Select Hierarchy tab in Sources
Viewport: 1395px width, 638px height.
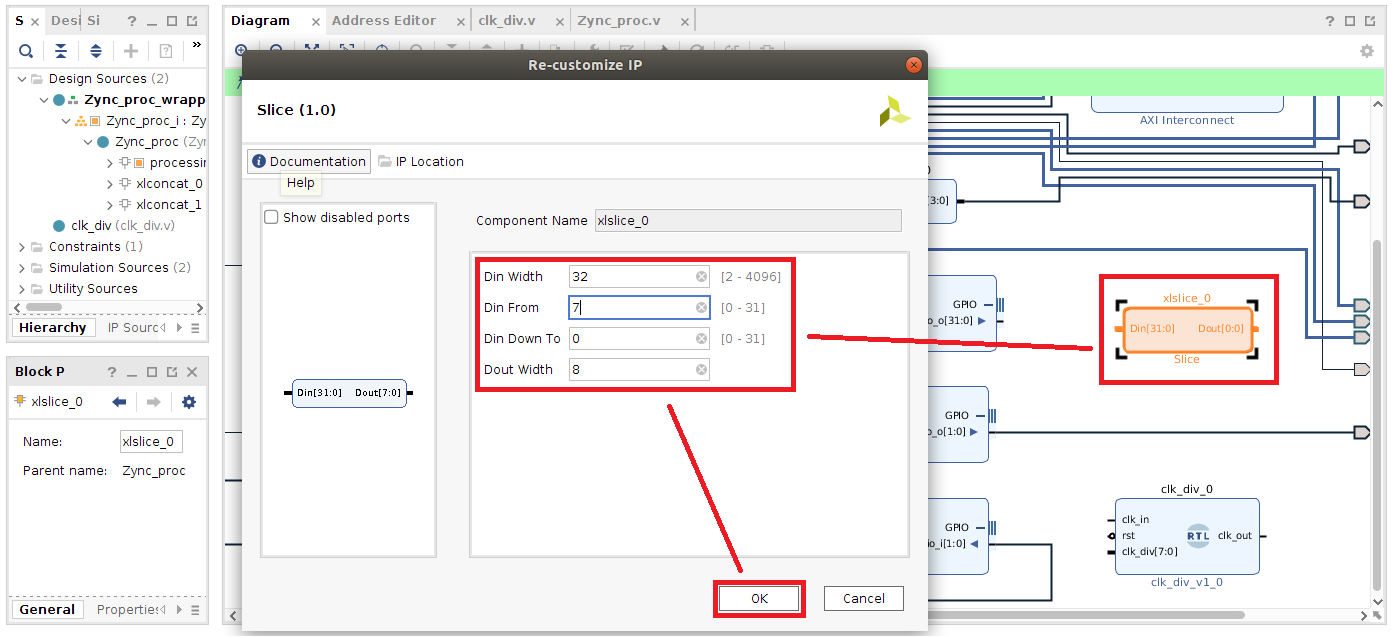(53, 328)
